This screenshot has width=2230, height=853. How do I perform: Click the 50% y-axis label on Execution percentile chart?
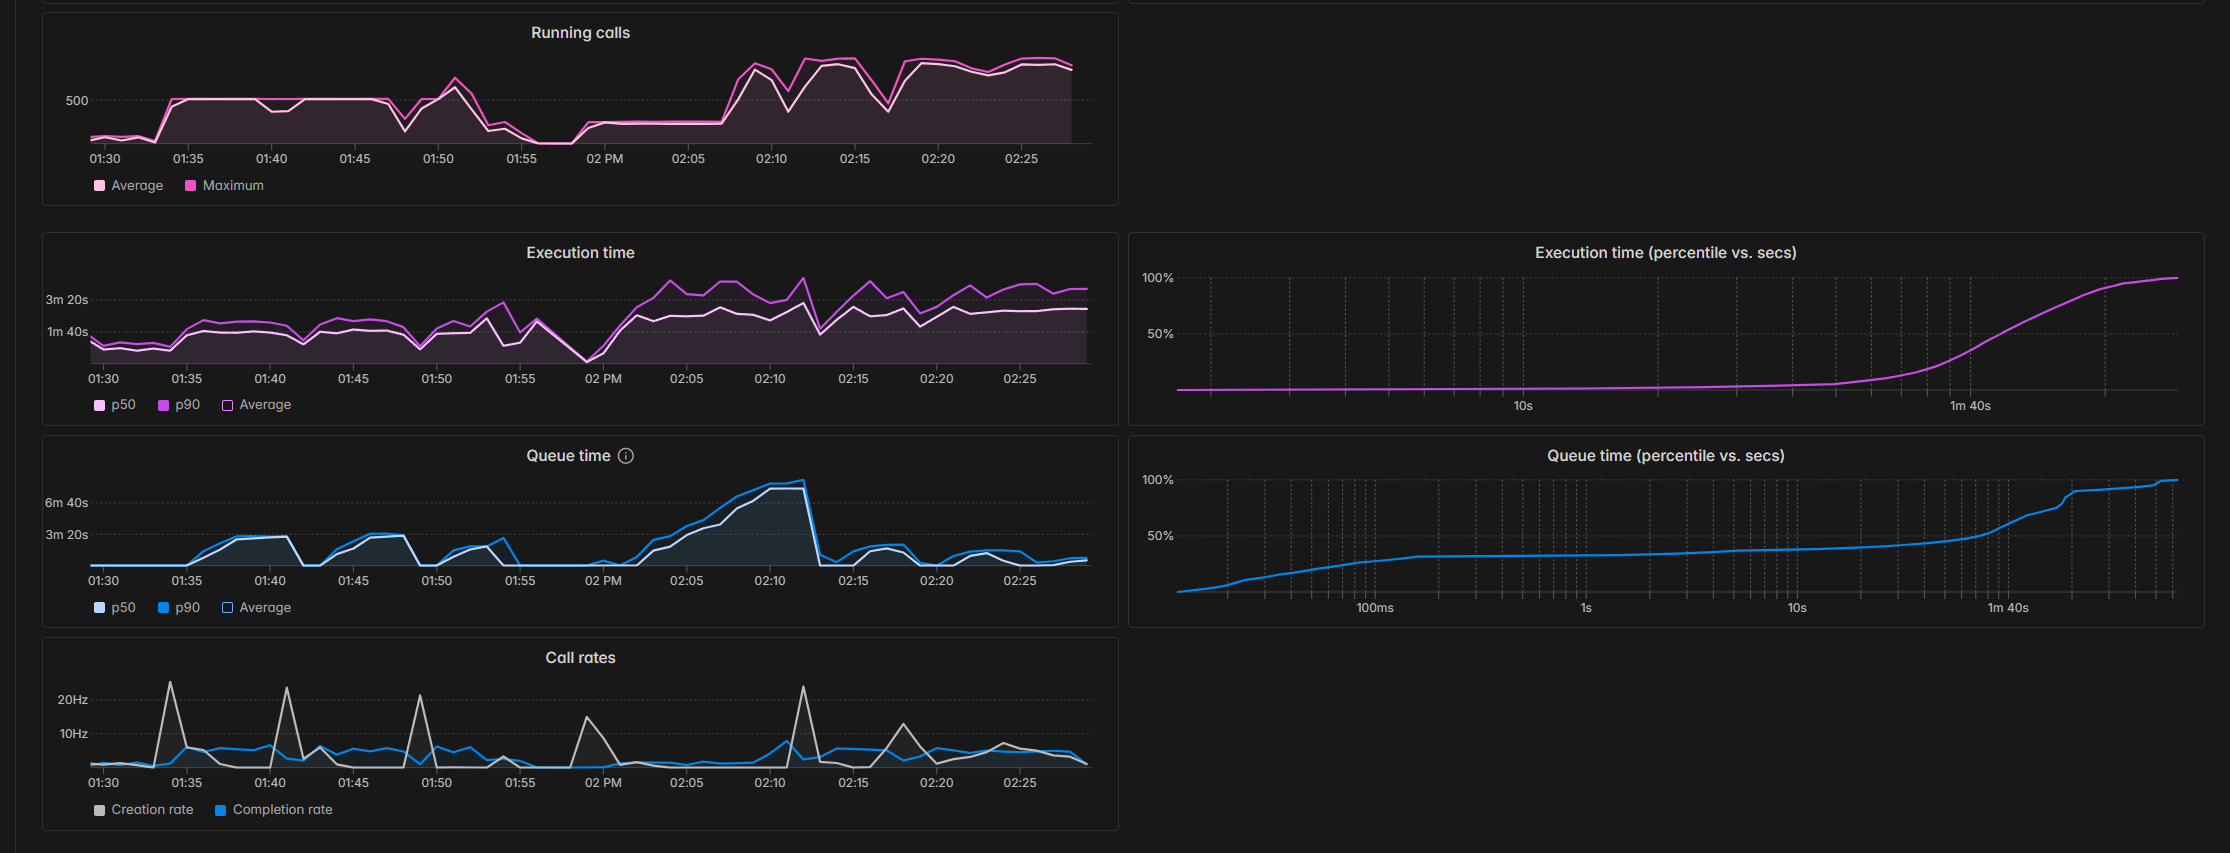point(1160,334)
